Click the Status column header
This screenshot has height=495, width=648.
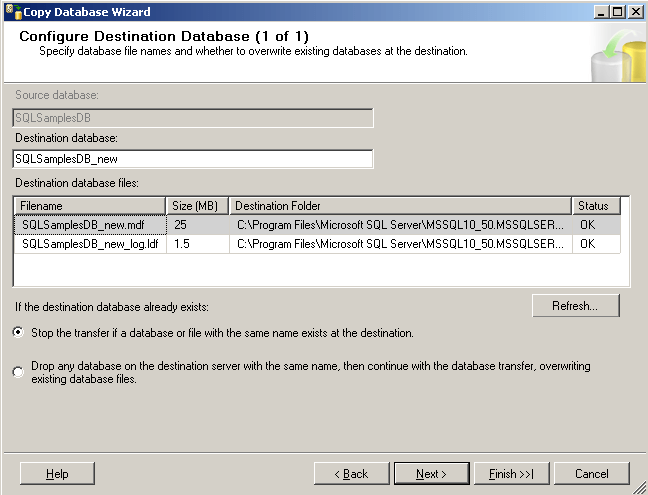(x=596, y=206)
